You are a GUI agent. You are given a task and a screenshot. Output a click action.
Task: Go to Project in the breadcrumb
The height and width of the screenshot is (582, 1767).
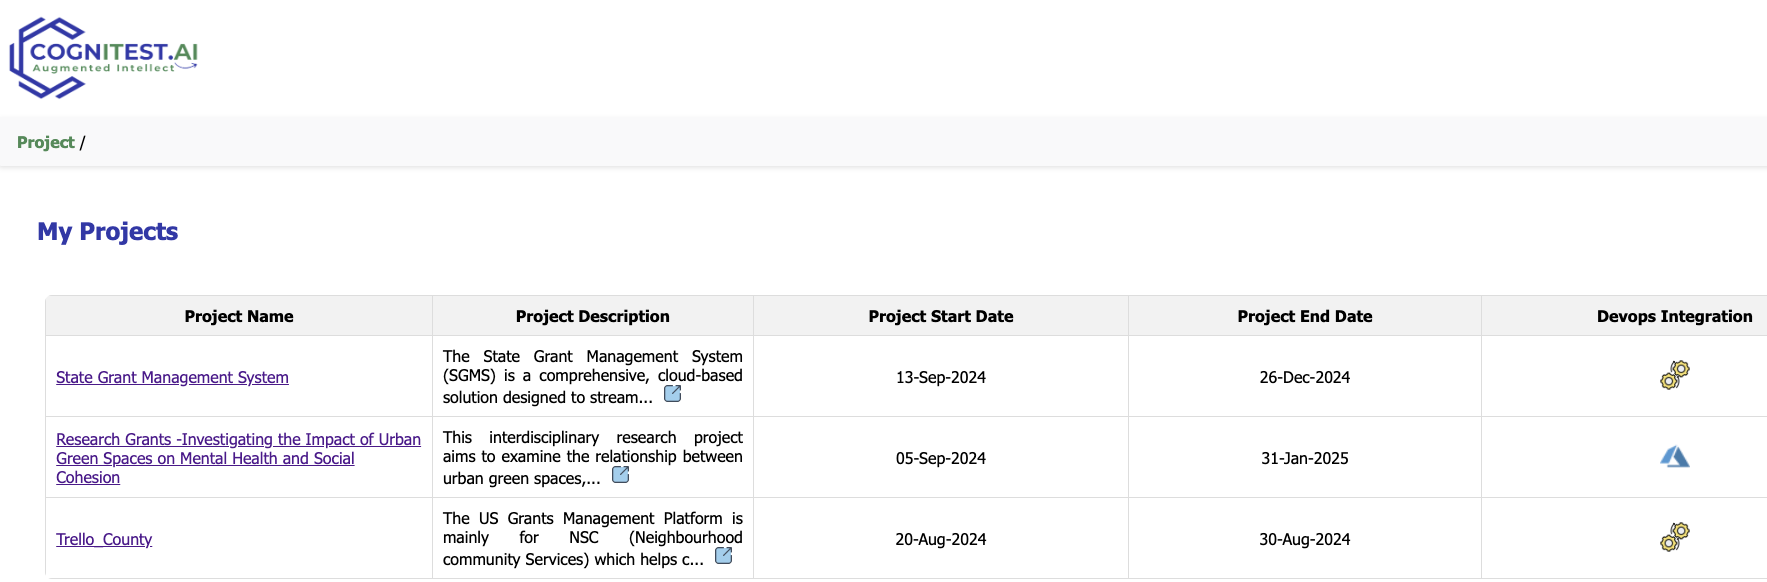[x=46, y=142]
